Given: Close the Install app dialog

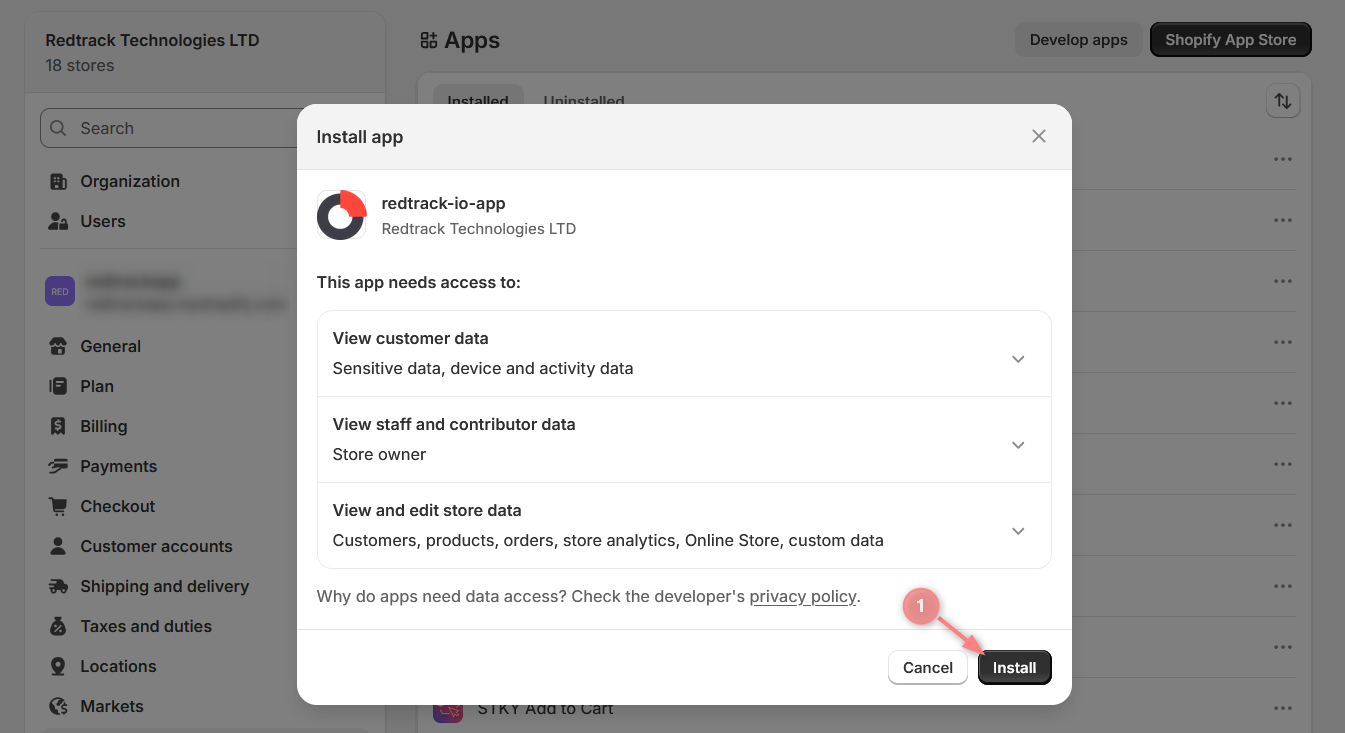Looking at the screenshot, I should (x=1039, y=137).
